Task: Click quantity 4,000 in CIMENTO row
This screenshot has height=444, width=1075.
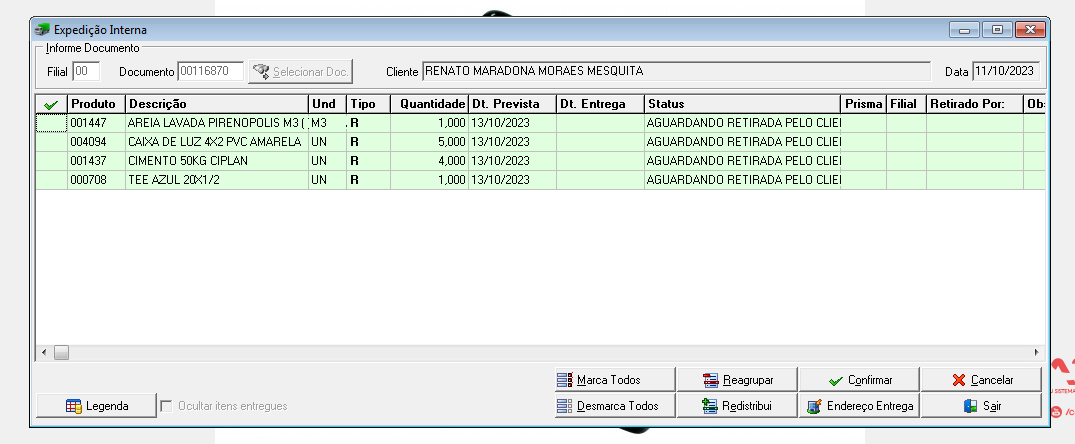Action: coord(429,161)
